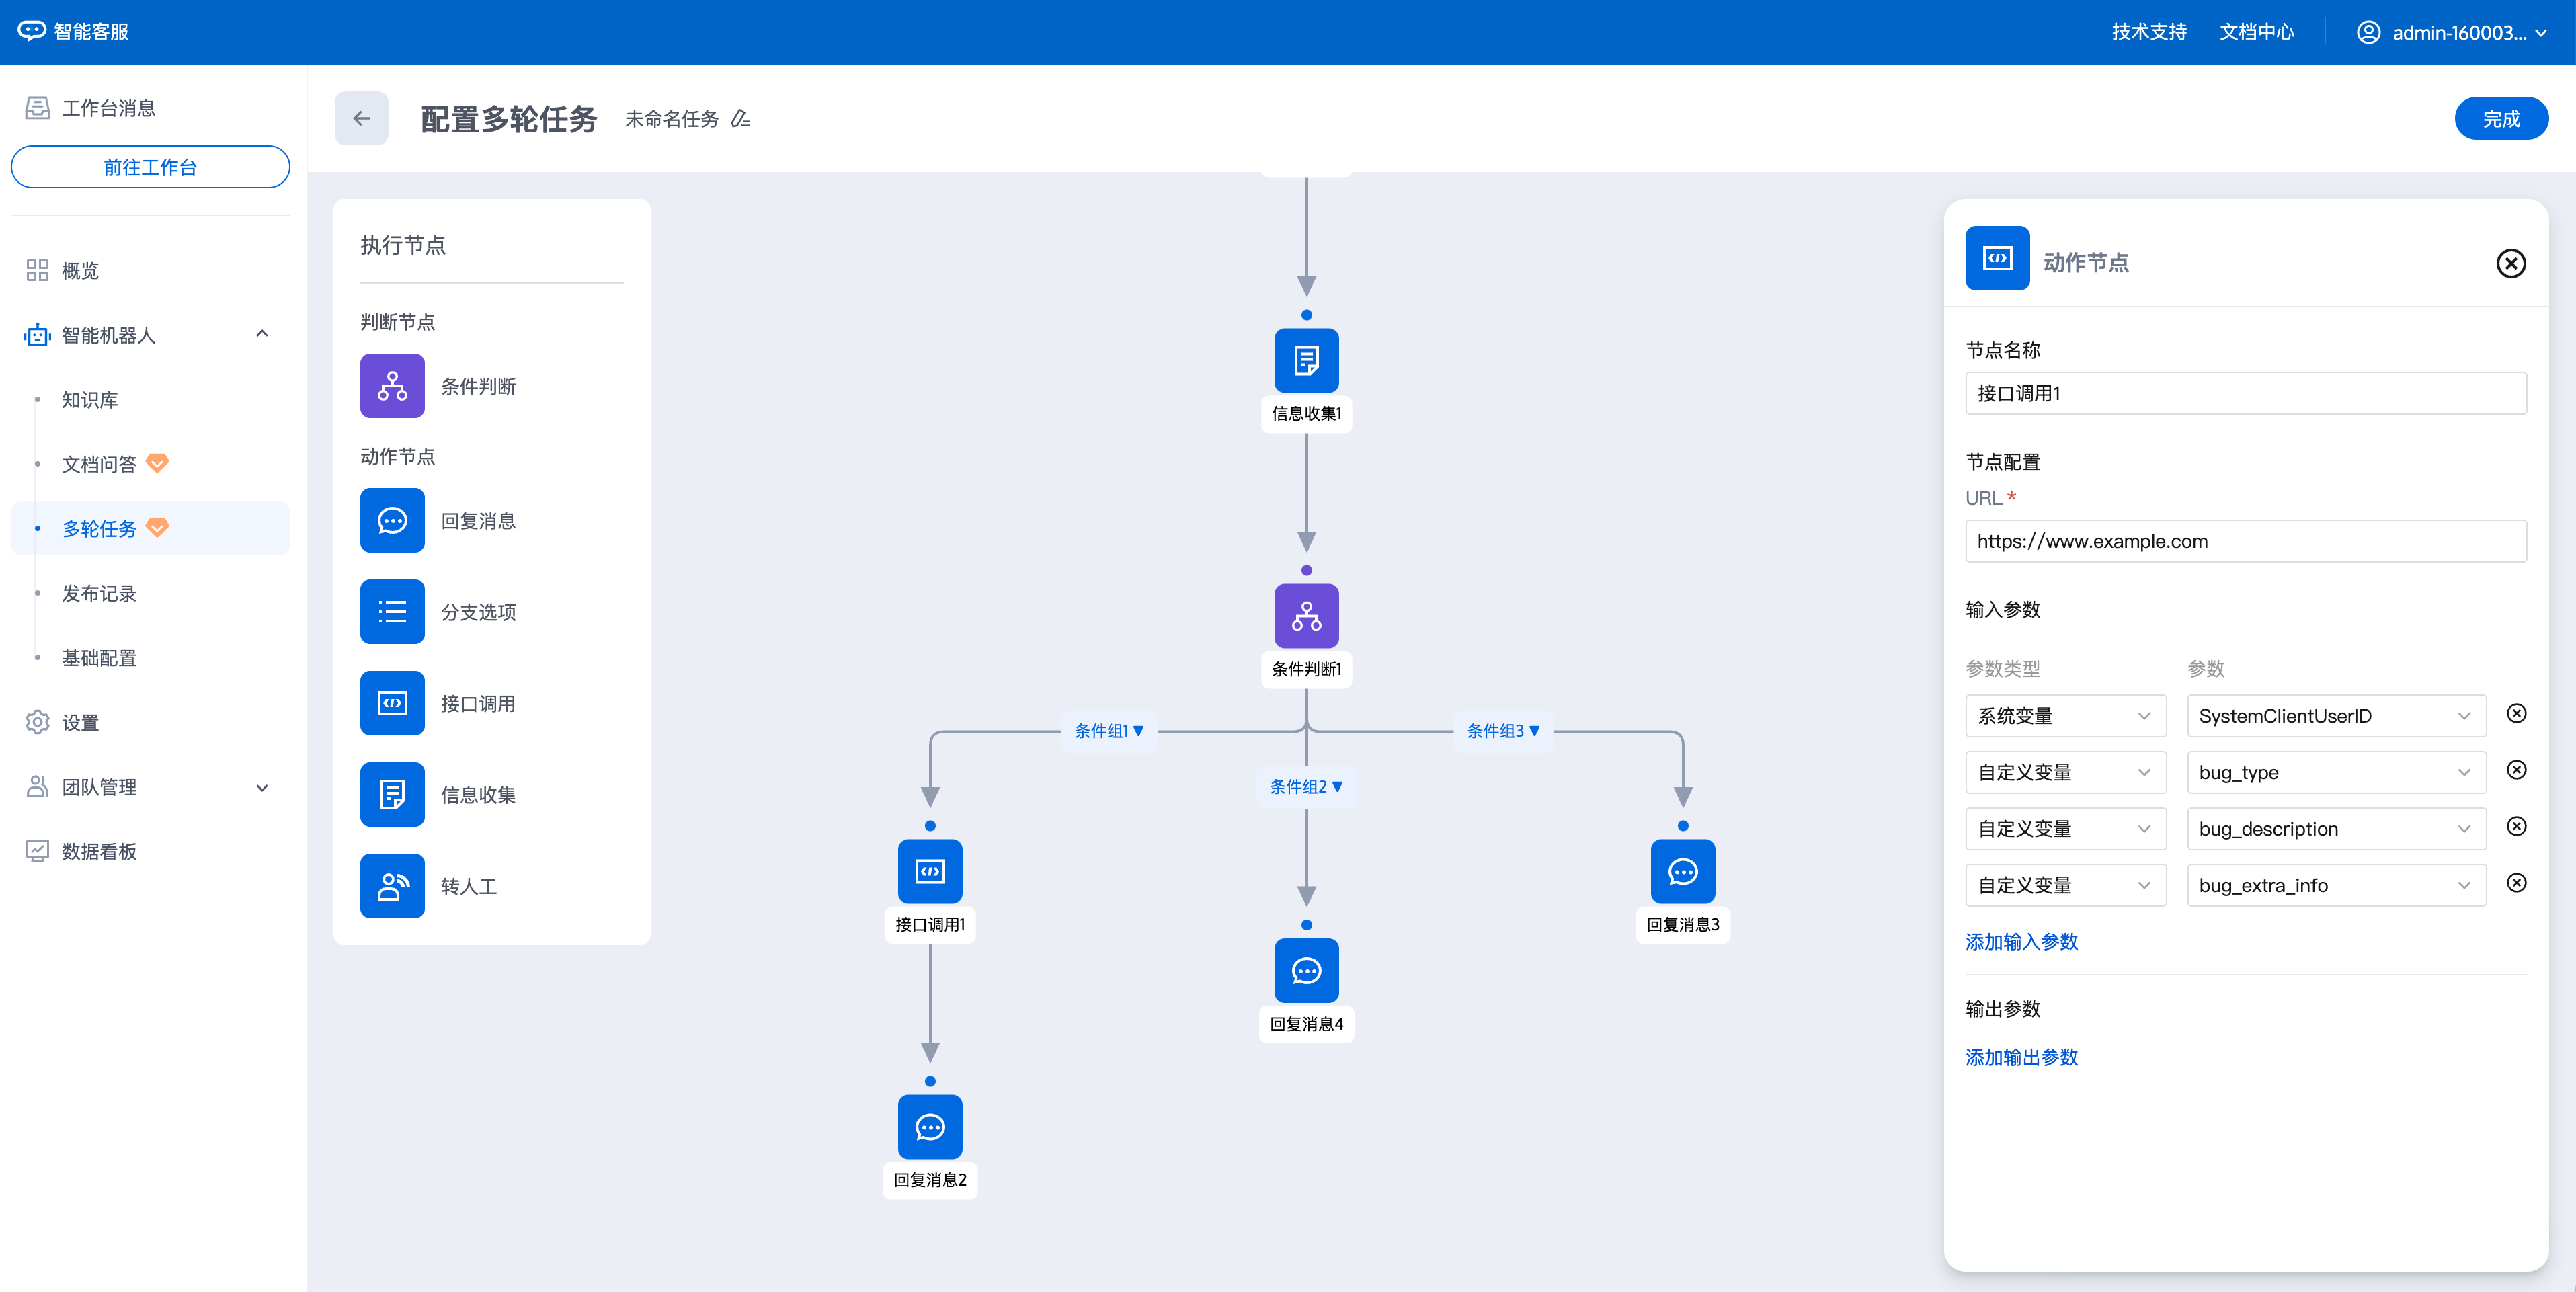Screen dimensions: 2576x1292
Task: Close the 动作节点 configuration panel
Action: [x=2510, y=263]
